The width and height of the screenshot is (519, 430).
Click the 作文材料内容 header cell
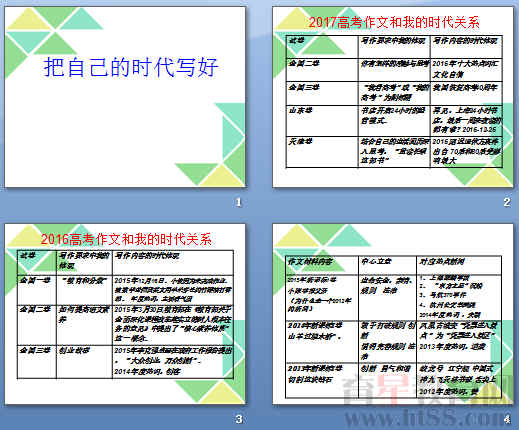(x=322, y=265)
